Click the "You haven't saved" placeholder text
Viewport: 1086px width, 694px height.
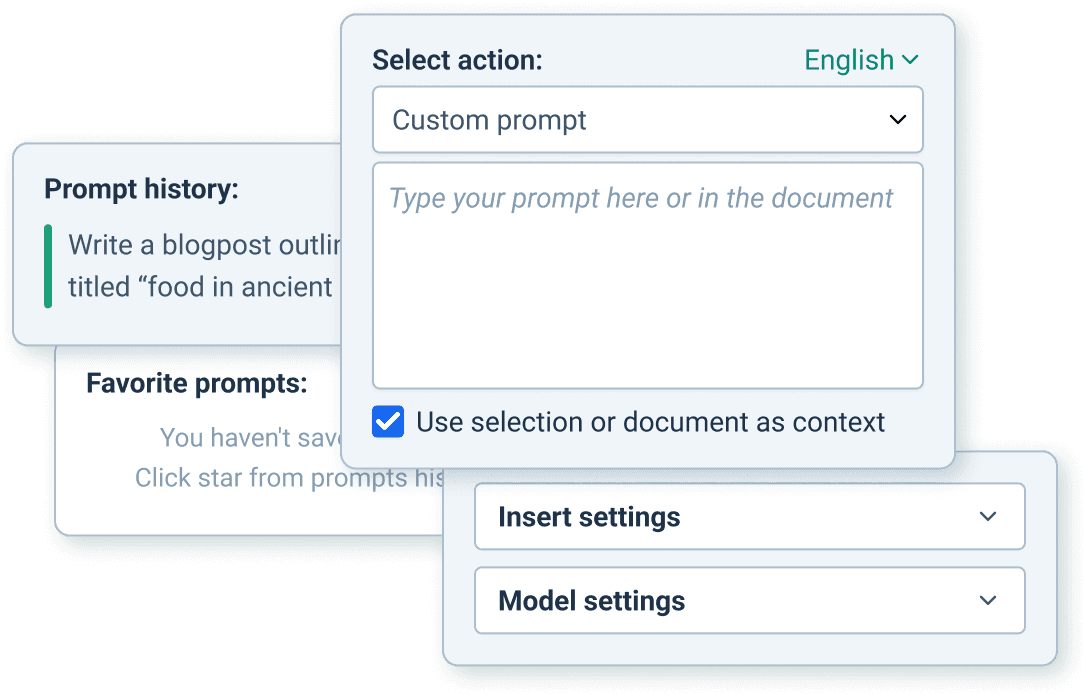point(250,438)
